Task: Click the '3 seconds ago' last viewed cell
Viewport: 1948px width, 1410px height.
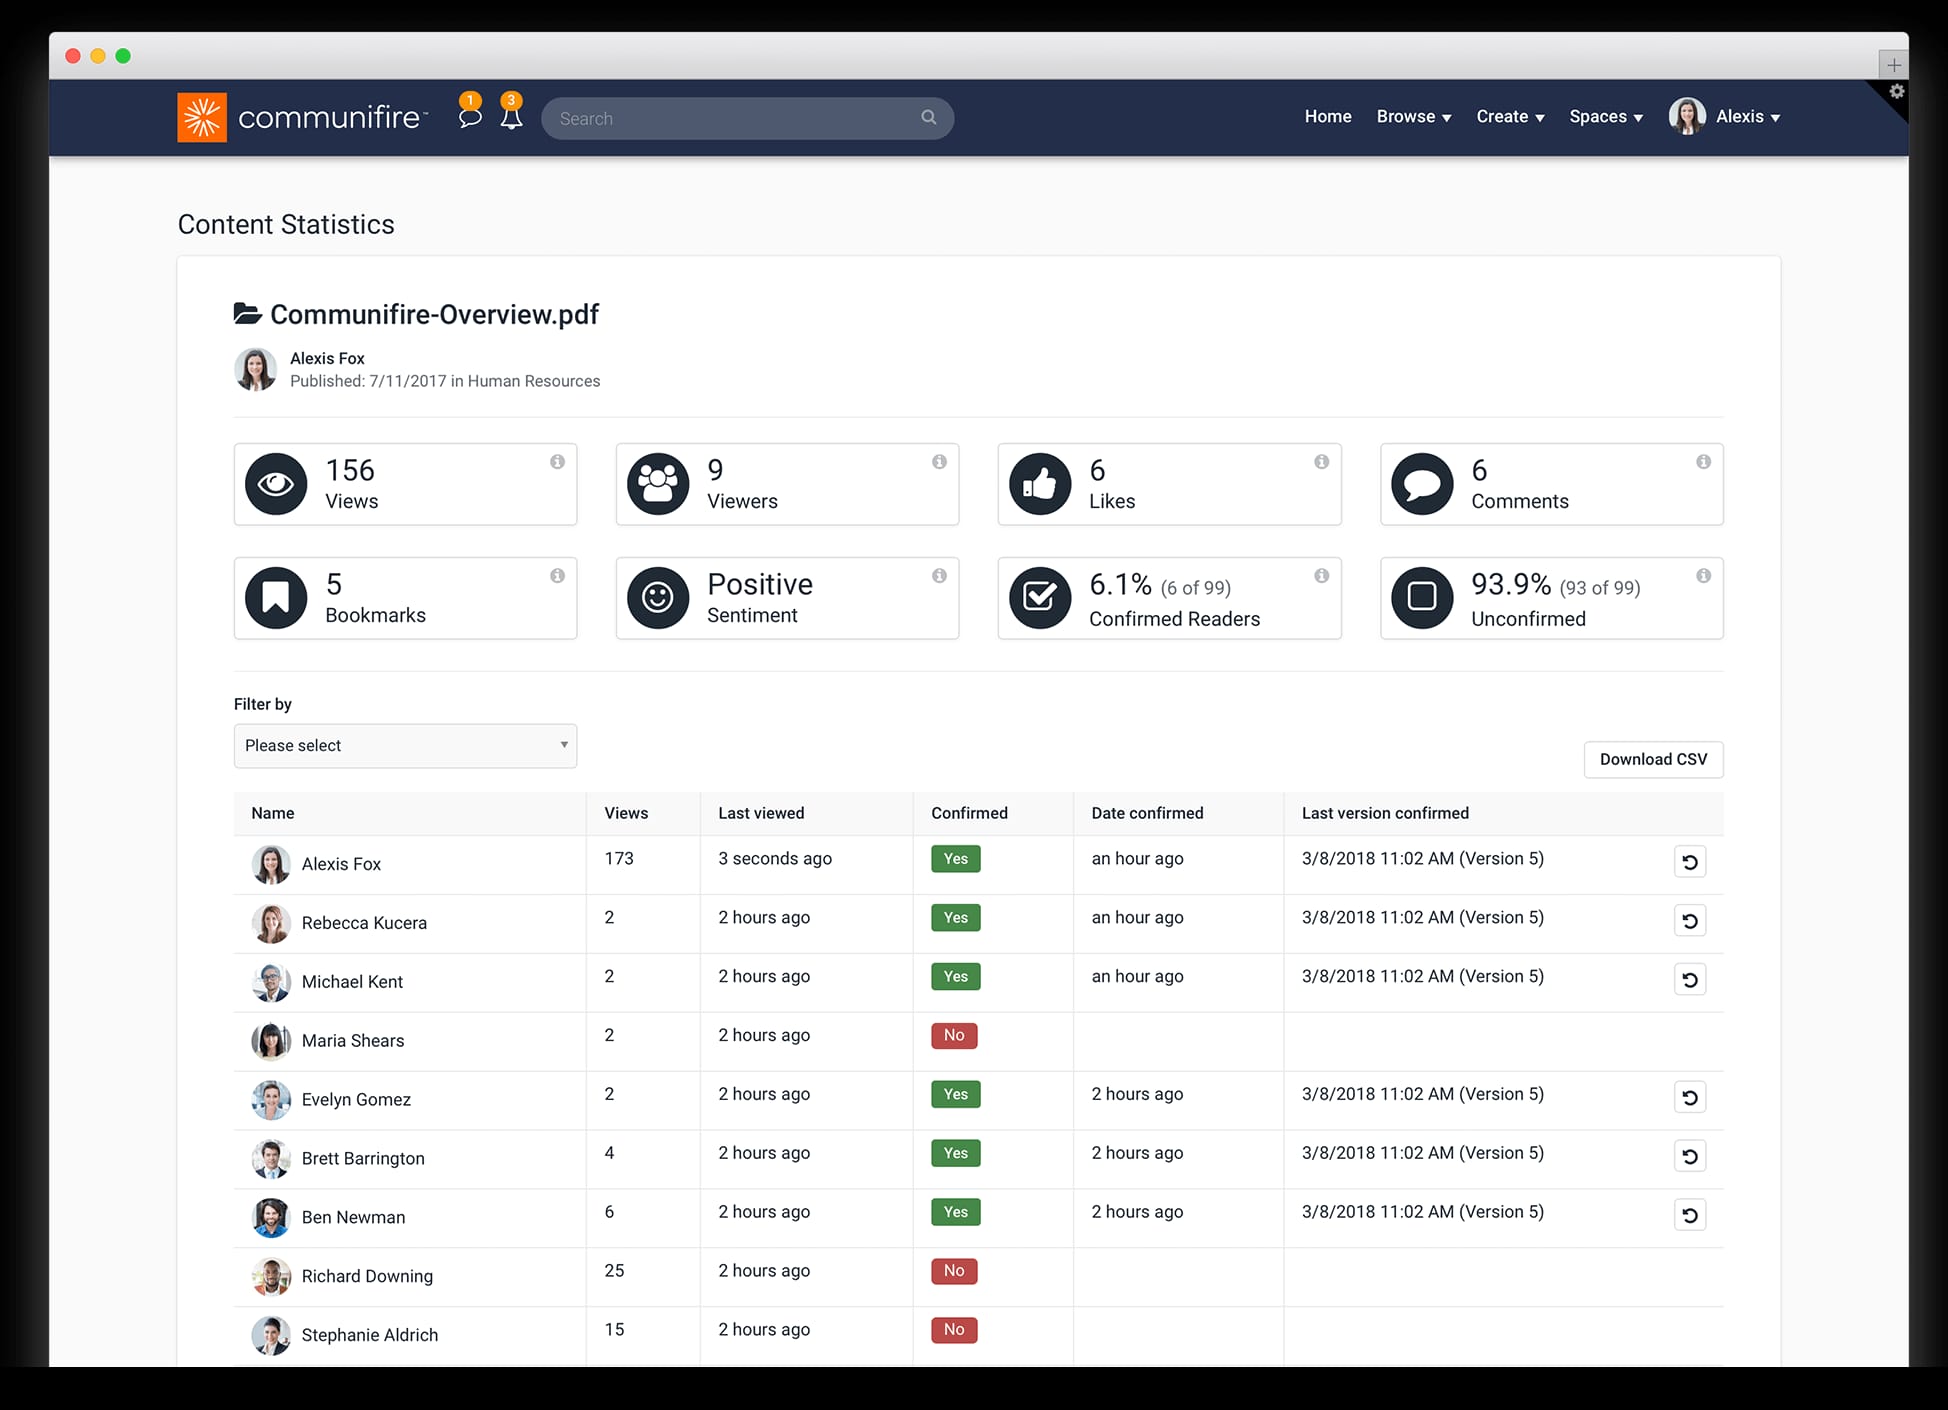Action: [775, 858]
